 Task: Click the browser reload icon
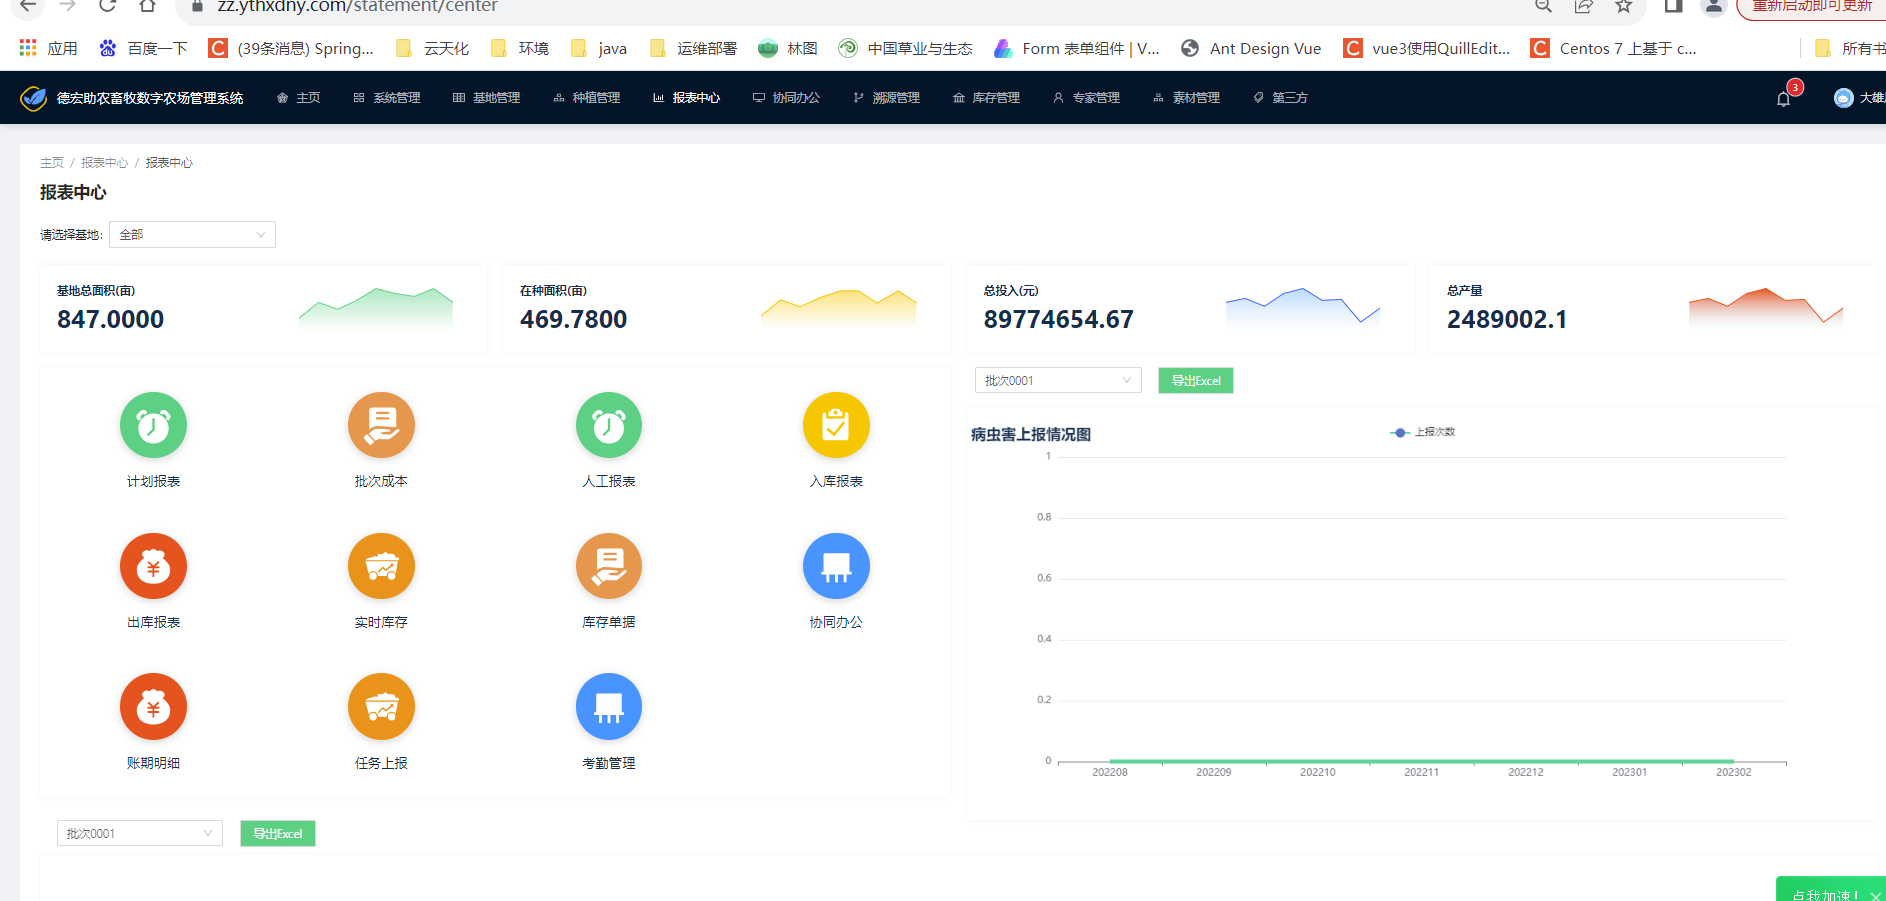(108, 5)
